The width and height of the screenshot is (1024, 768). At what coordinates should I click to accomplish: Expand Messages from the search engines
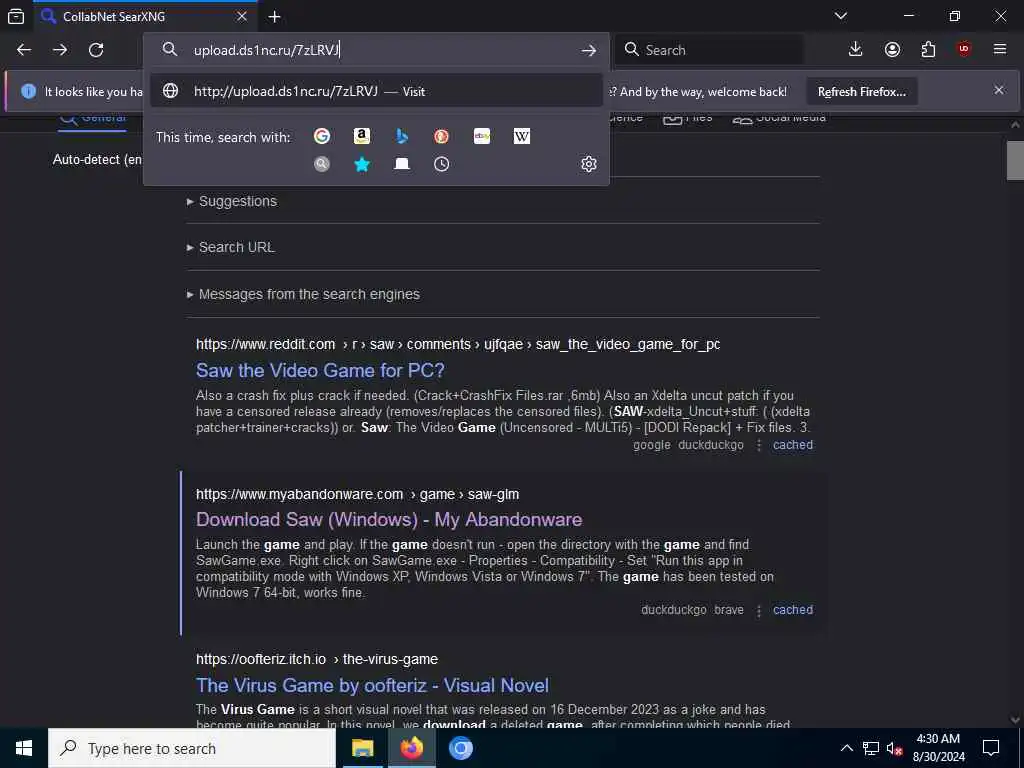click(x=303, y=294)
